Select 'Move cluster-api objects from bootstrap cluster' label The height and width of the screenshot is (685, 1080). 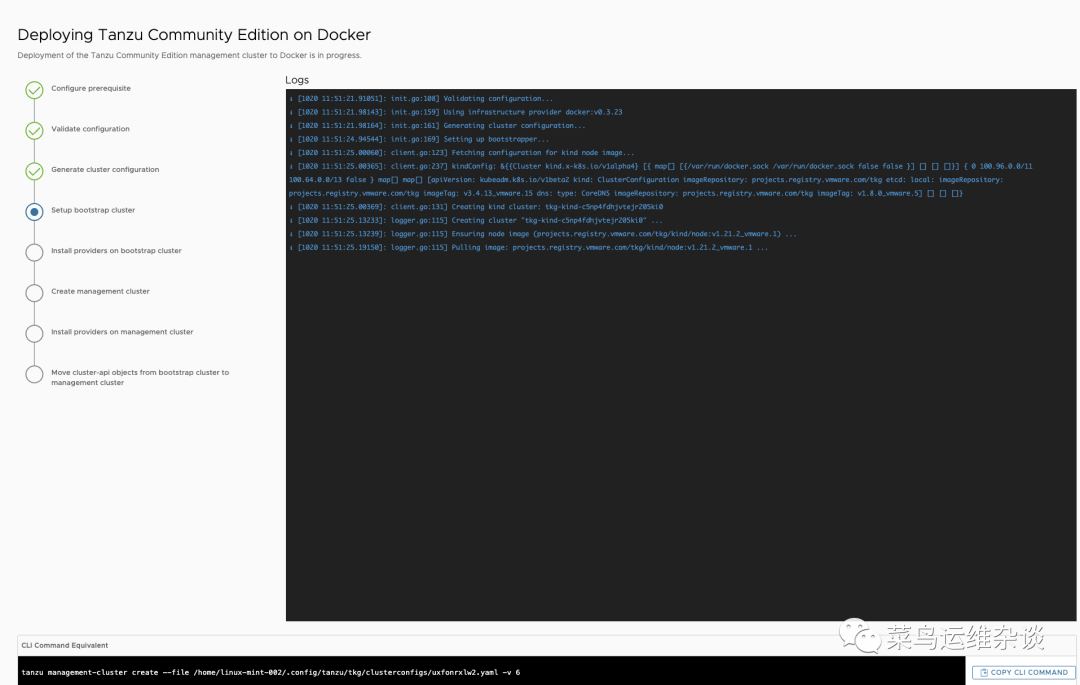[140, 377]
